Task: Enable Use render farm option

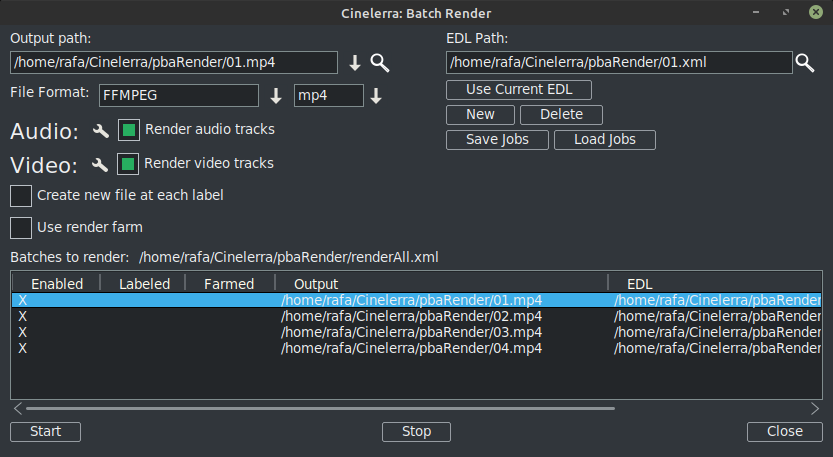Action: pos(21,228)
